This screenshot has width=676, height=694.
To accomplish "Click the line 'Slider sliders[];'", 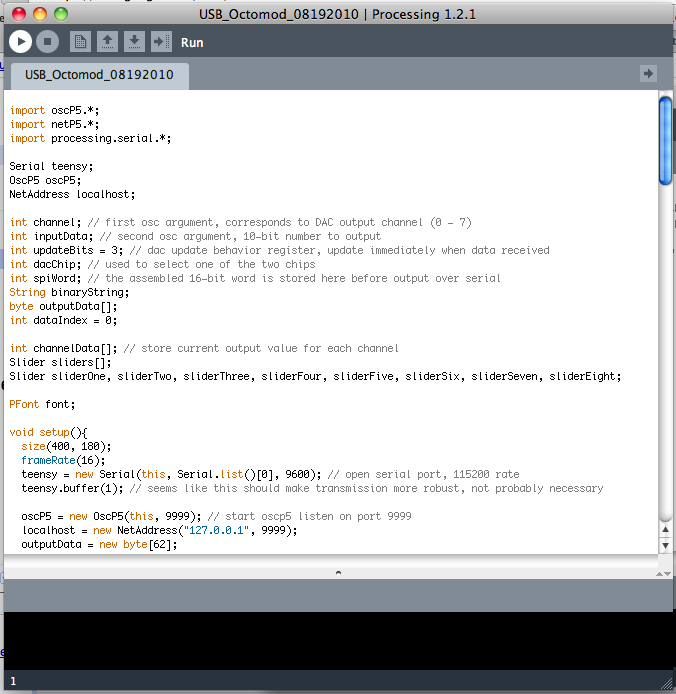I will pyautogui.click(x=60, y=362).
